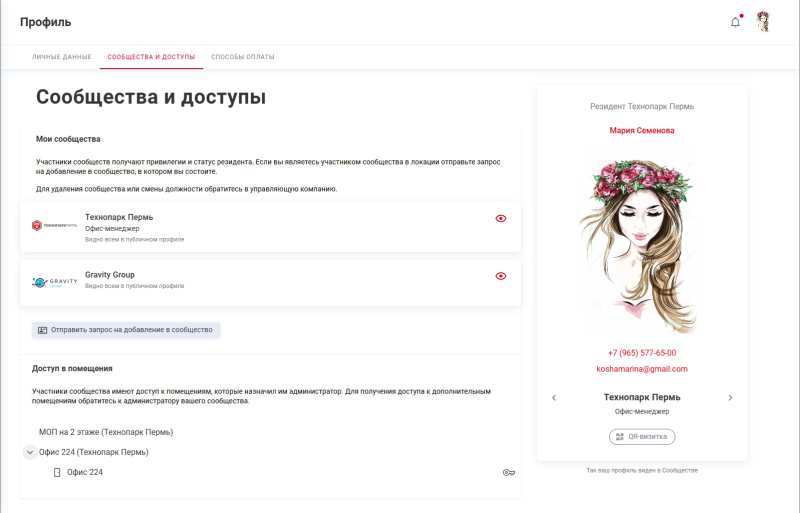Show previous community on profile card
The height and width of the screenshot is (513, 800).
point(554,398)
